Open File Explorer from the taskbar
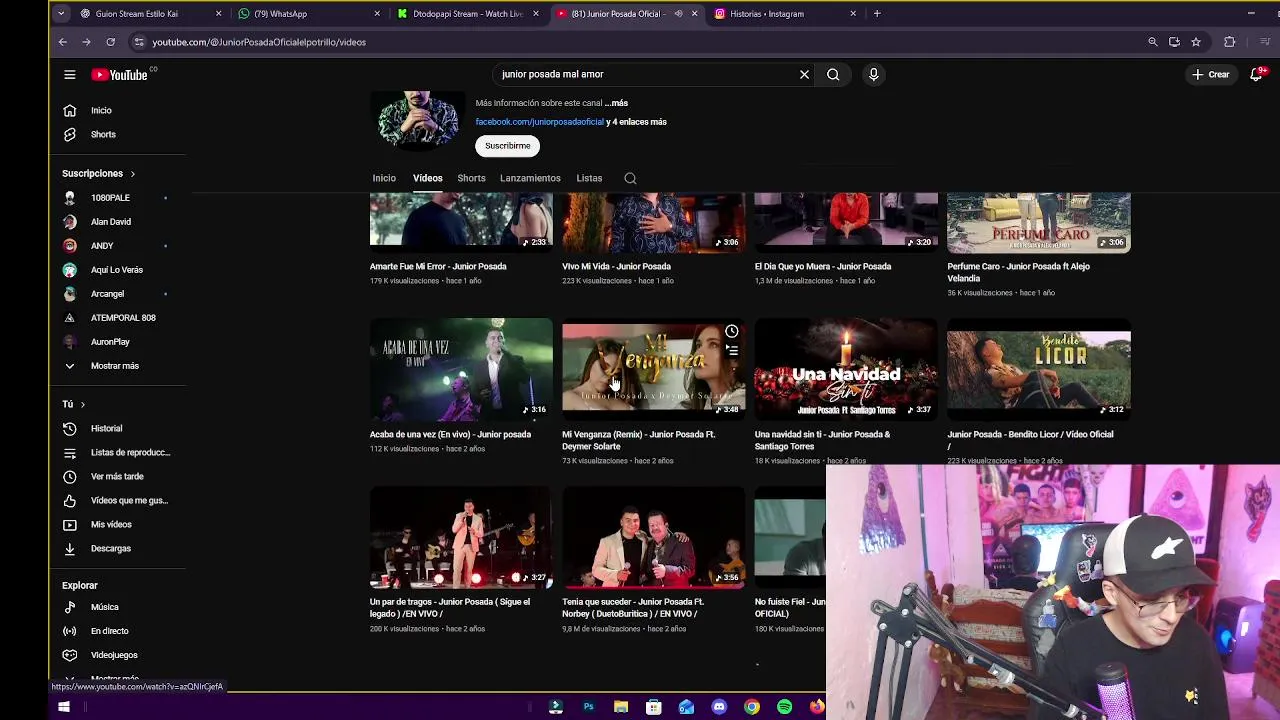 [621, 707]
